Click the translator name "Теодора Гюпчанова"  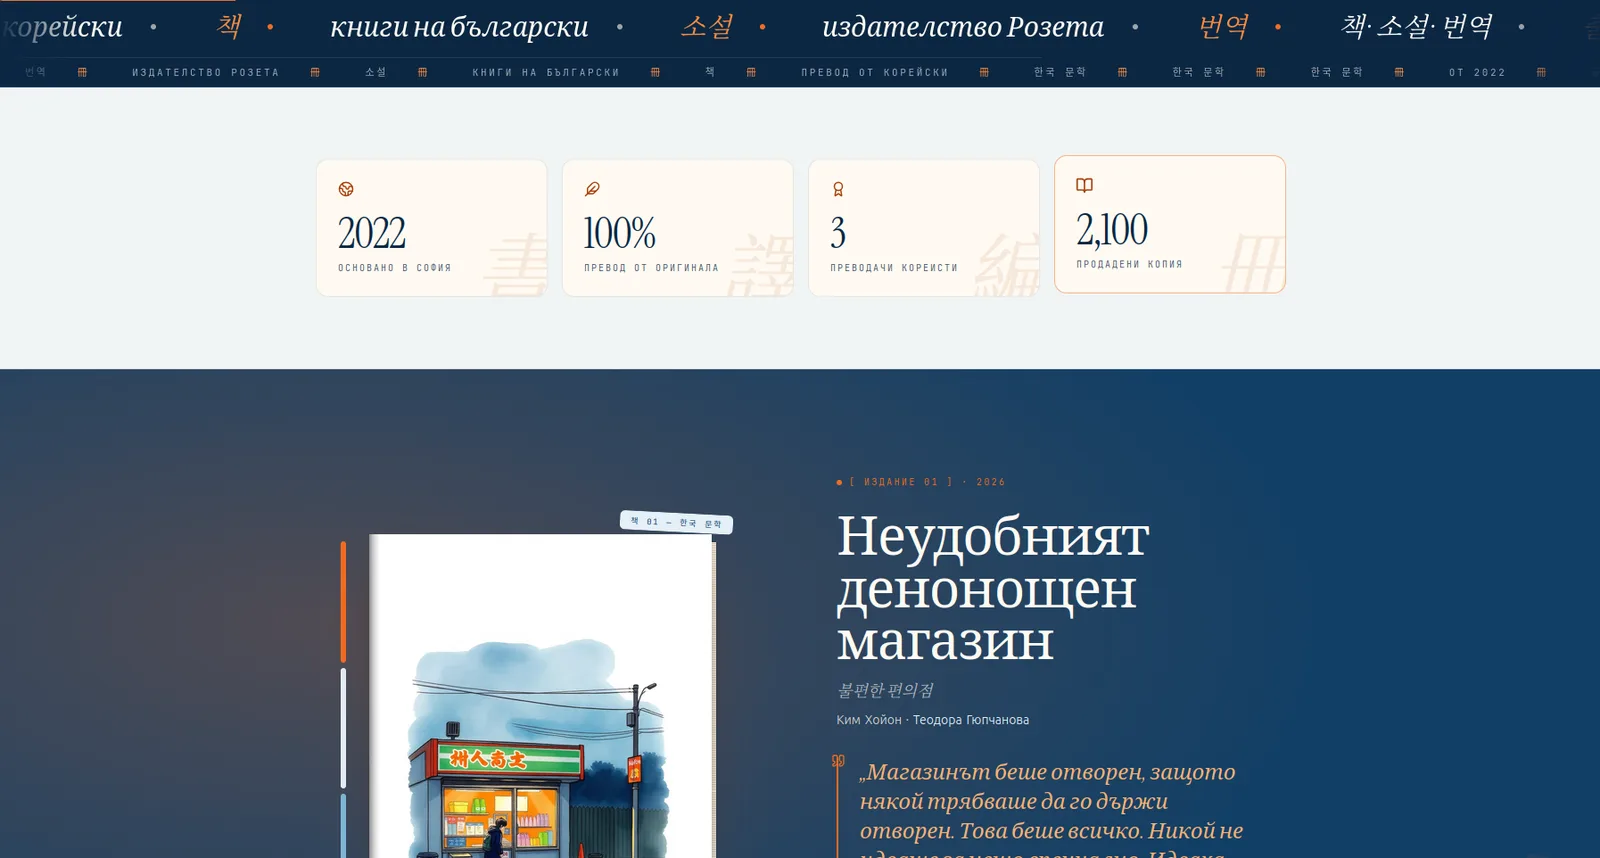tap(971, 720)
